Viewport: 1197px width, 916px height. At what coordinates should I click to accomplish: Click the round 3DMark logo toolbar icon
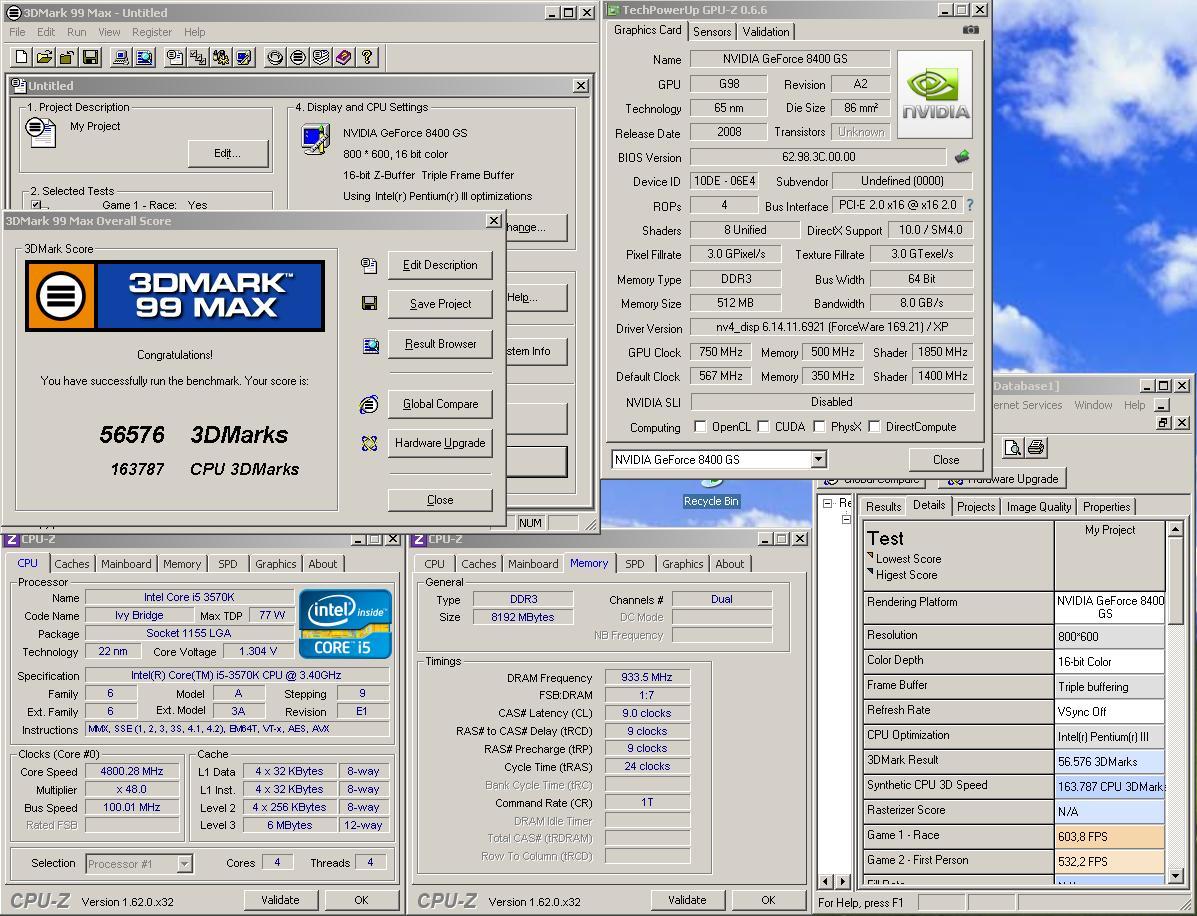pos(298,57)
